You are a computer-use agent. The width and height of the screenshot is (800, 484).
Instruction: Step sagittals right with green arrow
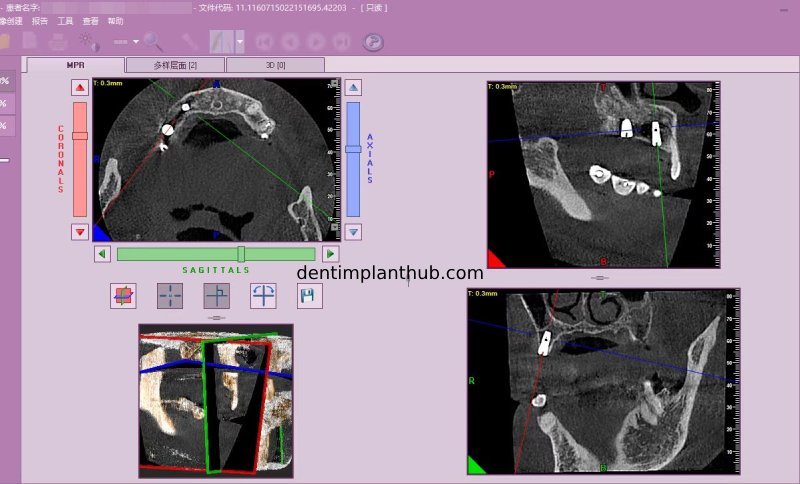[x=331, y=253]
